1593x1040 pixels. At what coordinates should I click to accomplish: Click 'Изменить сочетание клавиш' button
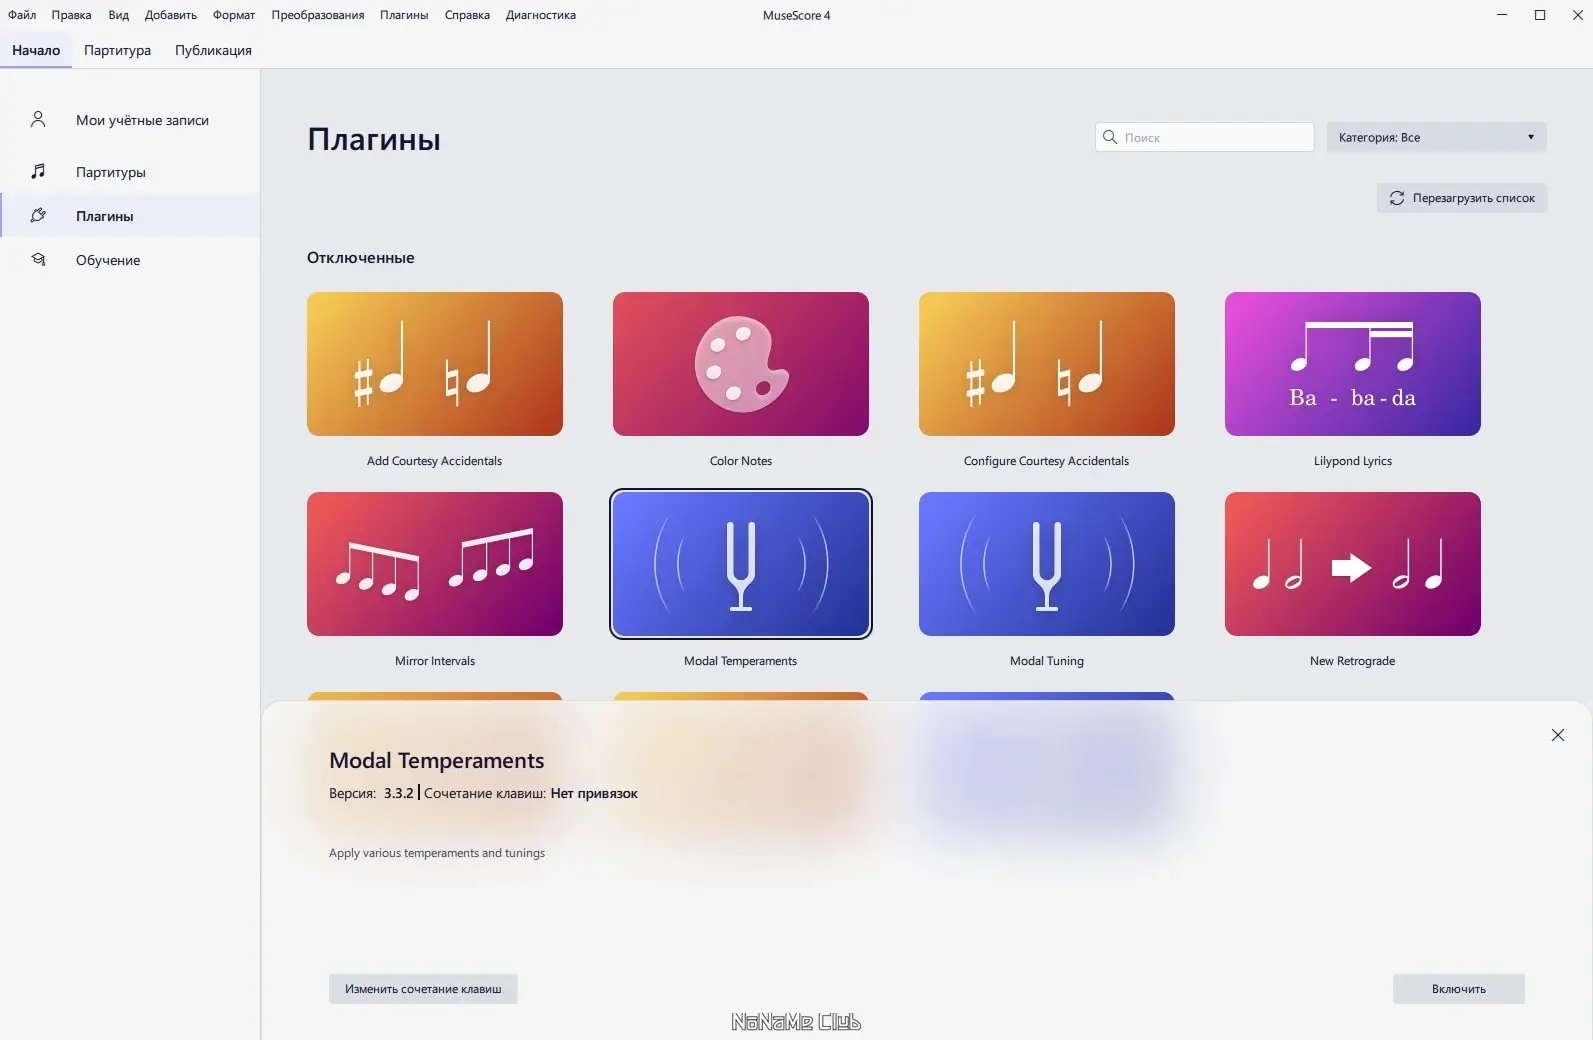pyautogui.click(x=423, y=989)
